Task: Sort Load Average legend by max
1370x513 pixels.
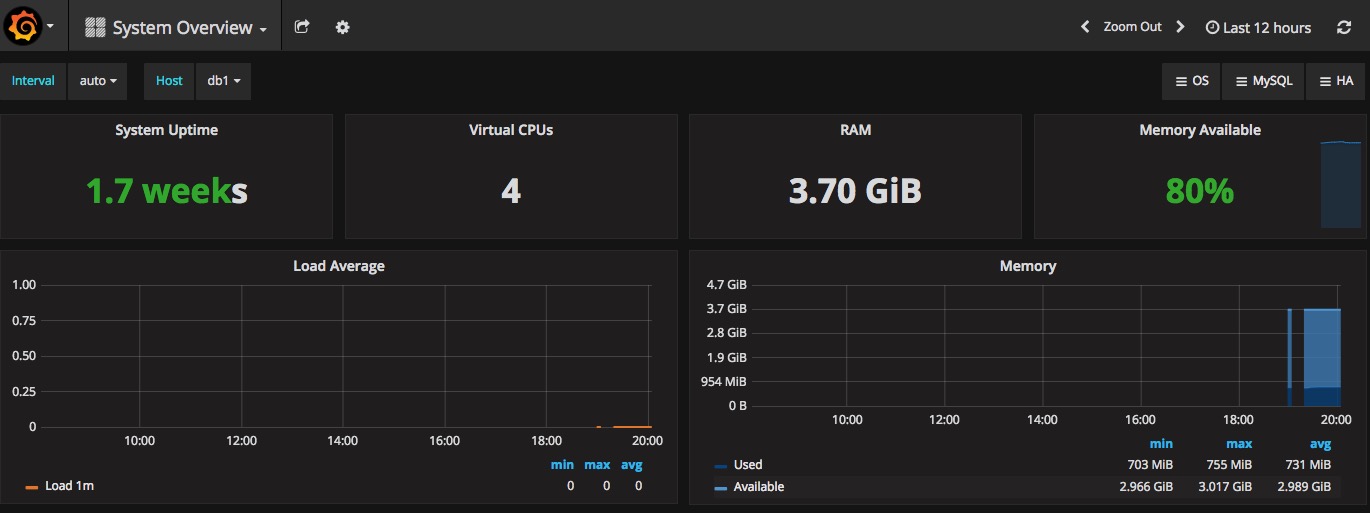Action: [x=597, y=465]
